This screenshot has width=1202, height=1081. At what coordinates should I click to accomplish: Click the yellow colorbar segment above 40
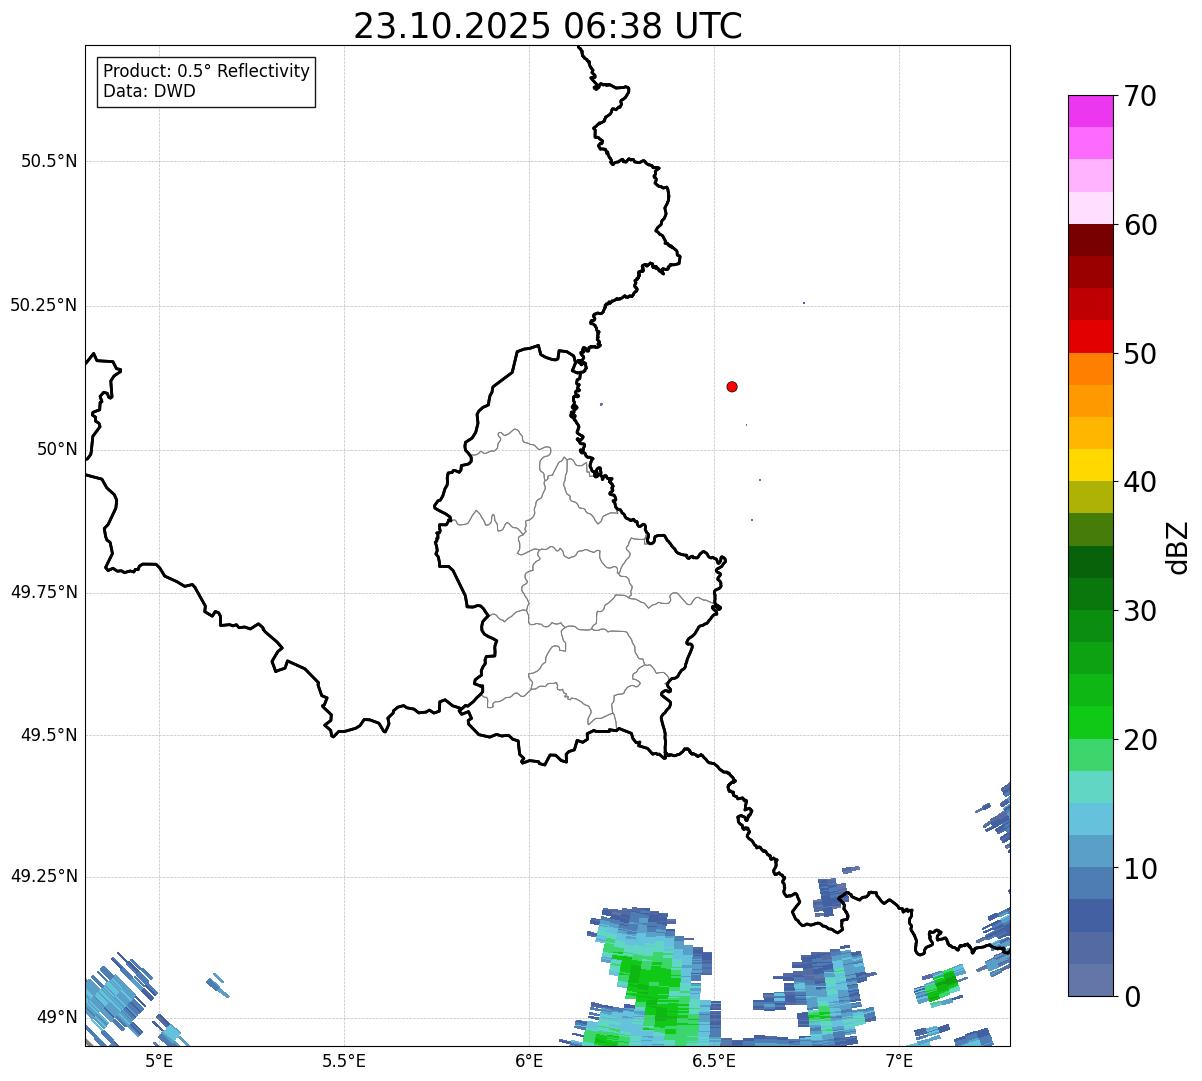point(1090,465)
